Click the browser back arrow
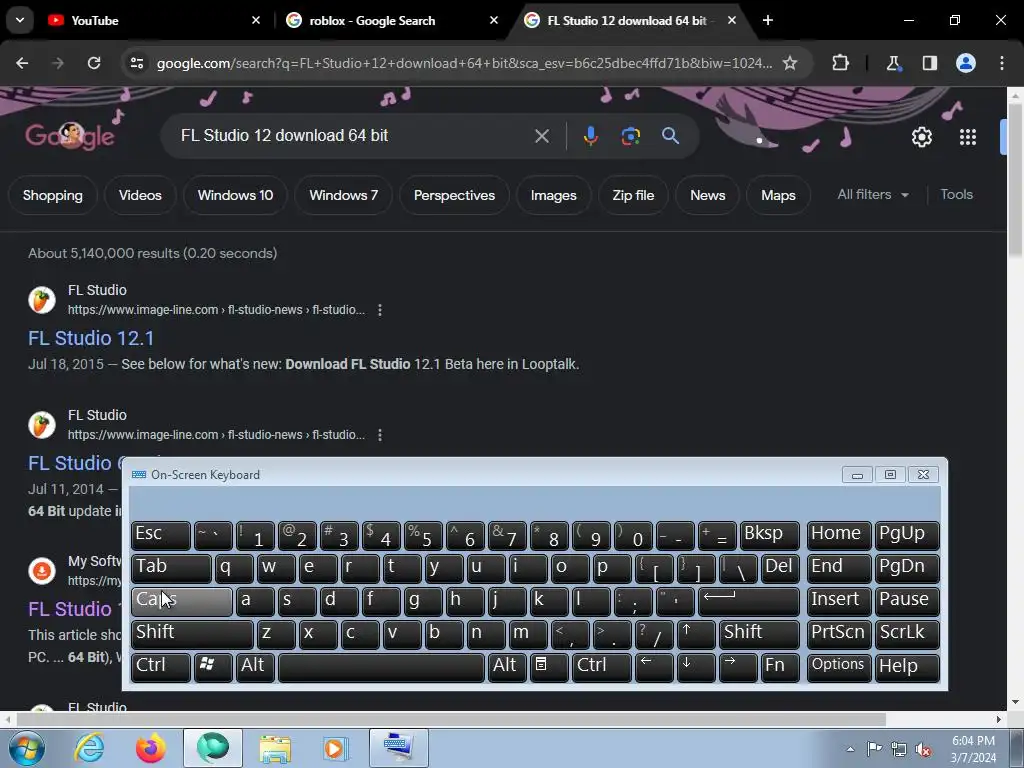Screen dimensions: 1024x768 click(22, 63)
